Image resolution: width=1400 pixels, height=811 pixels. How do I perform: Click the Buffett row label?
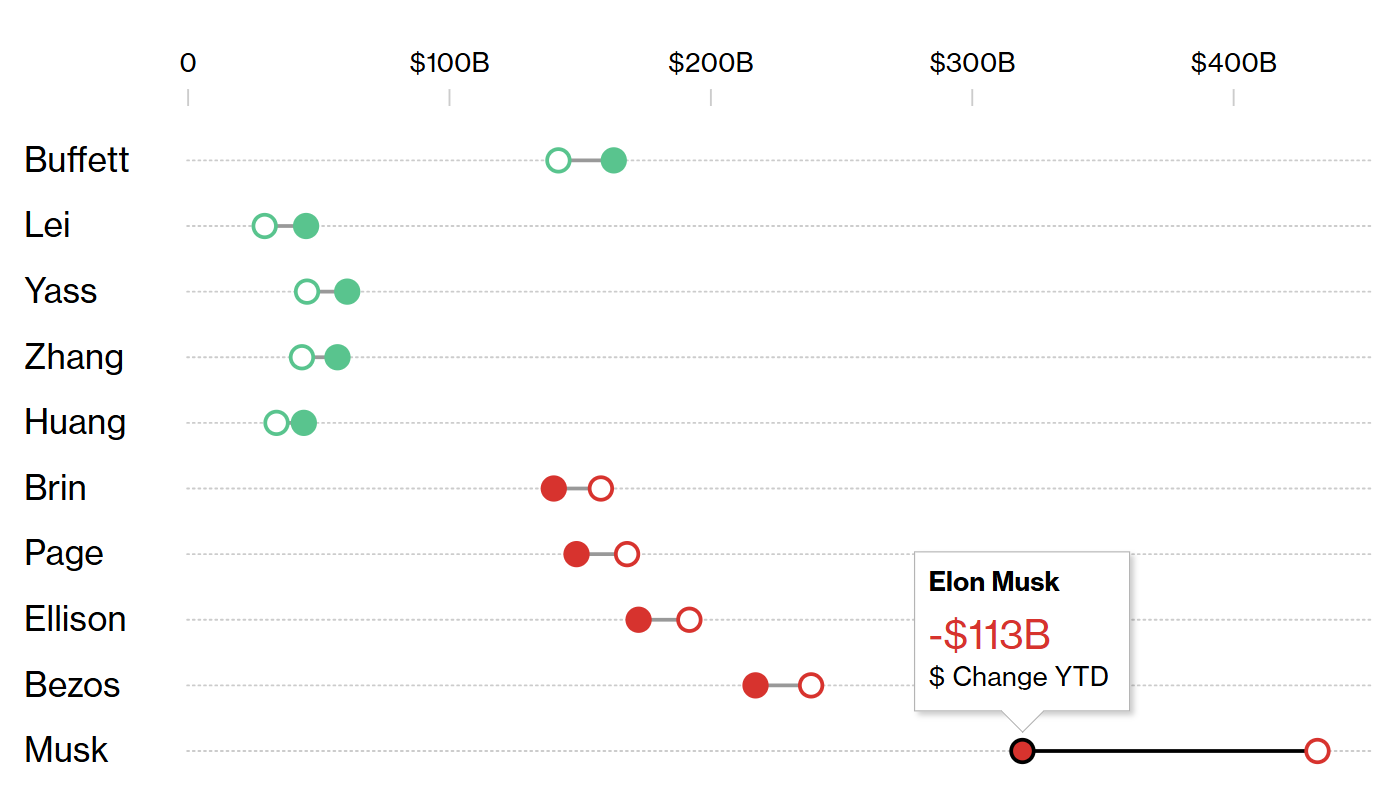click(x=77, y=160)
